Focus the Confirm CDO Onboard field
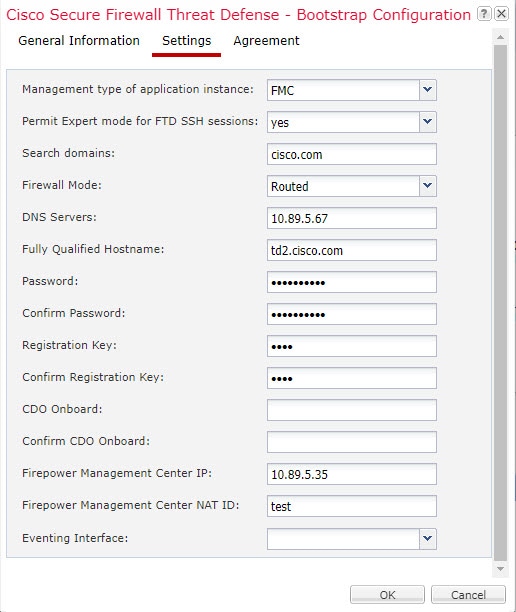This screenshot has width=516, height=612. pyautogui.click(x=352, y=442)
